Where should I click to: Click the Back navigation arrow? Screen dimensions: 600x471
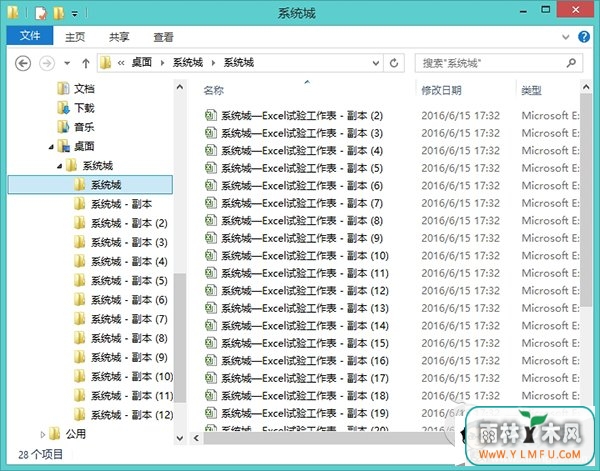(23, 63)
